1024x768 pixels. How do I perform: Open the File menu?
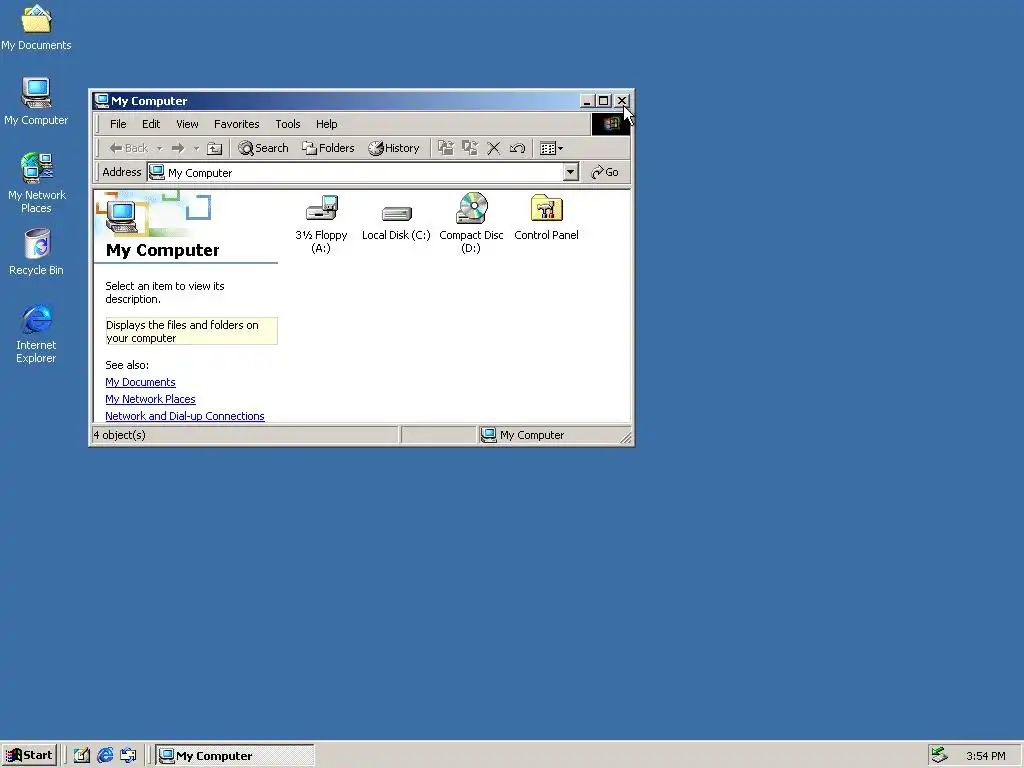point(118,124)
